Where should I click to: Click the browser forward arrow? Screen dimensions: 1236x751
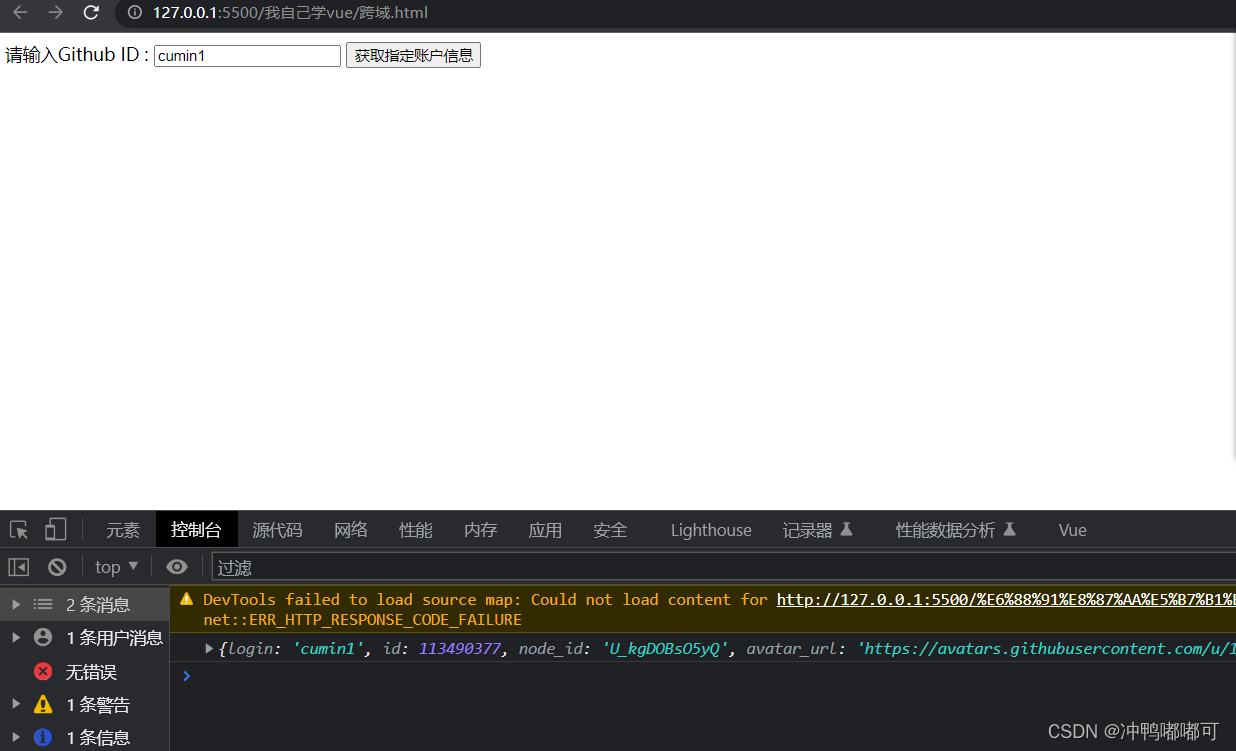56,13
